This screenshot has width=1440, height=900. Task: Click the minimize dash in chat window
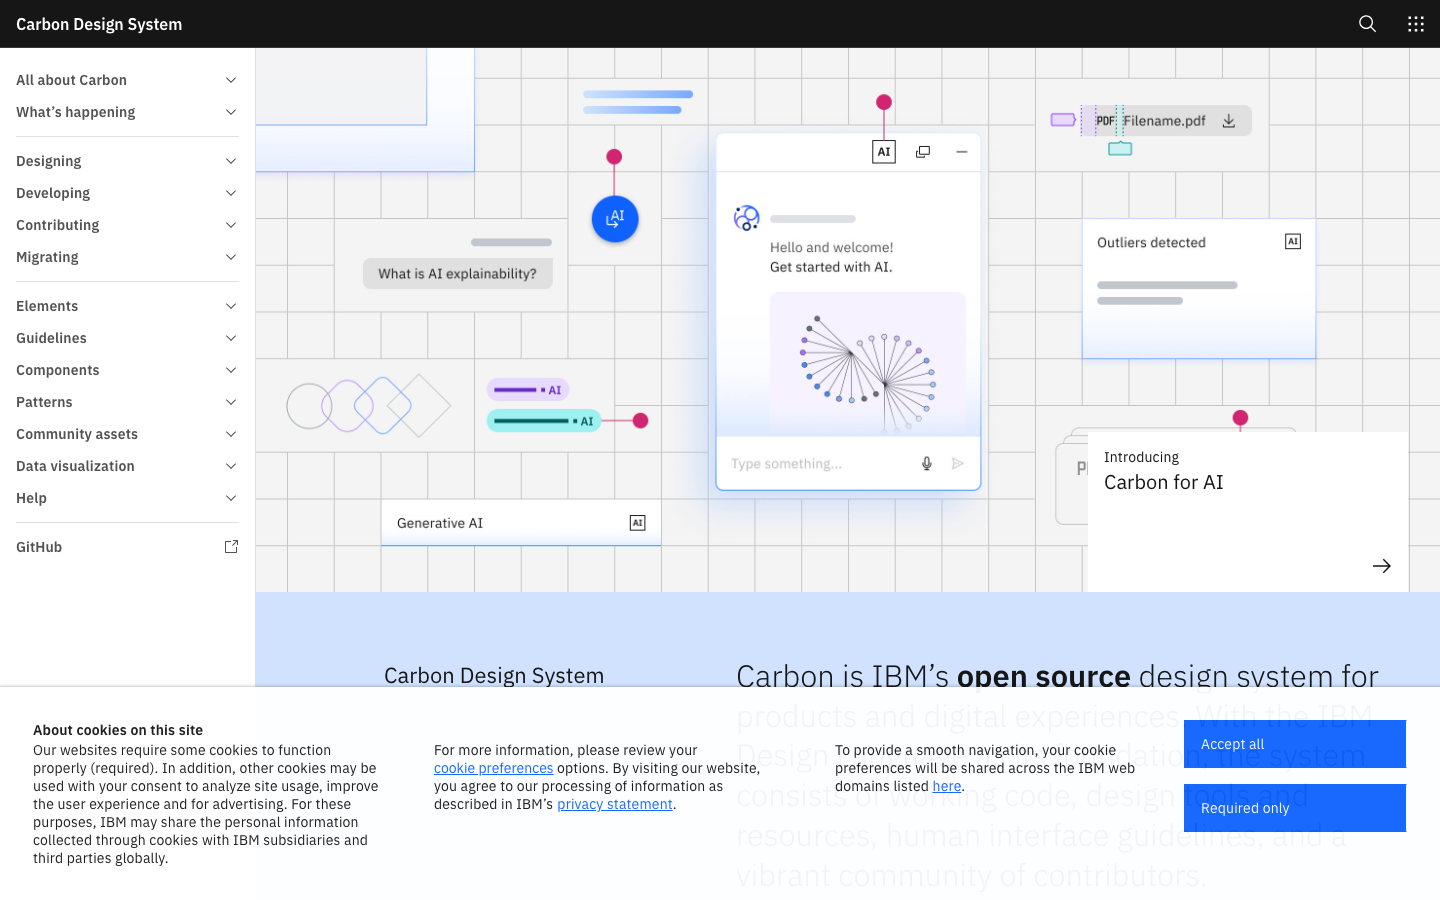[962, 152]
